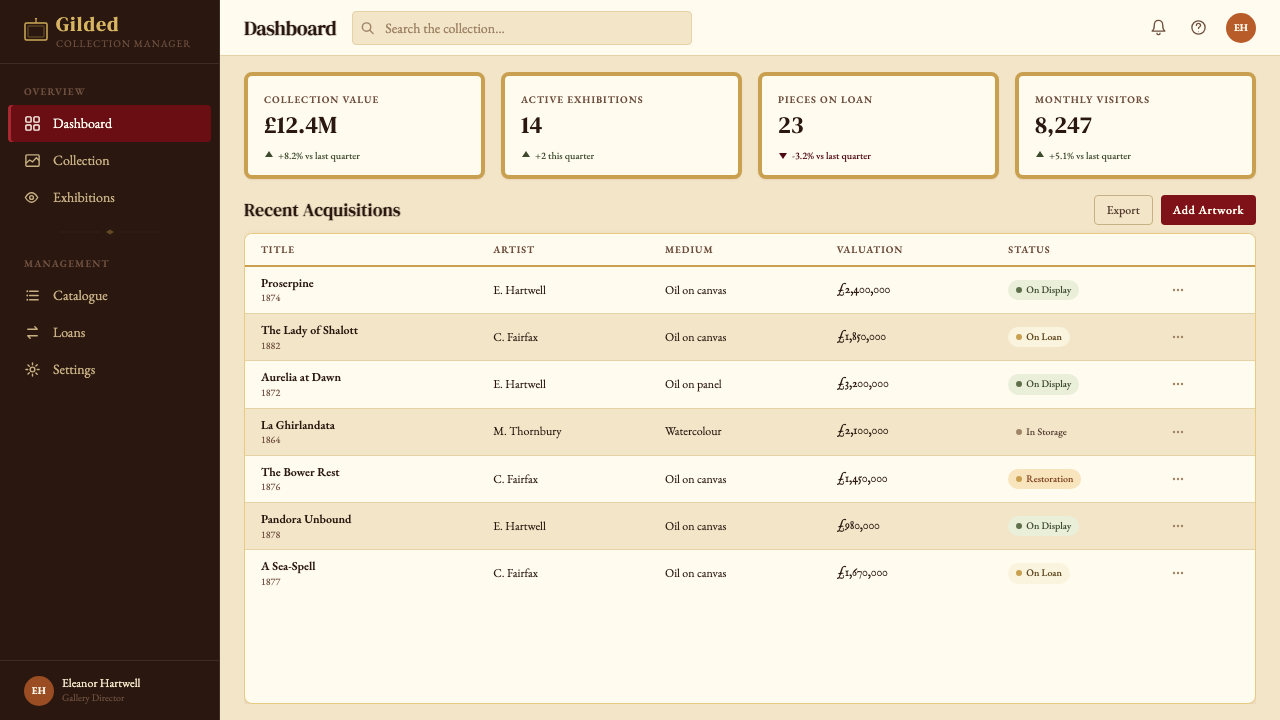Select the Aurelia at Dawn title
Viewport: 1280px width, 720px height.
point(301,377)
